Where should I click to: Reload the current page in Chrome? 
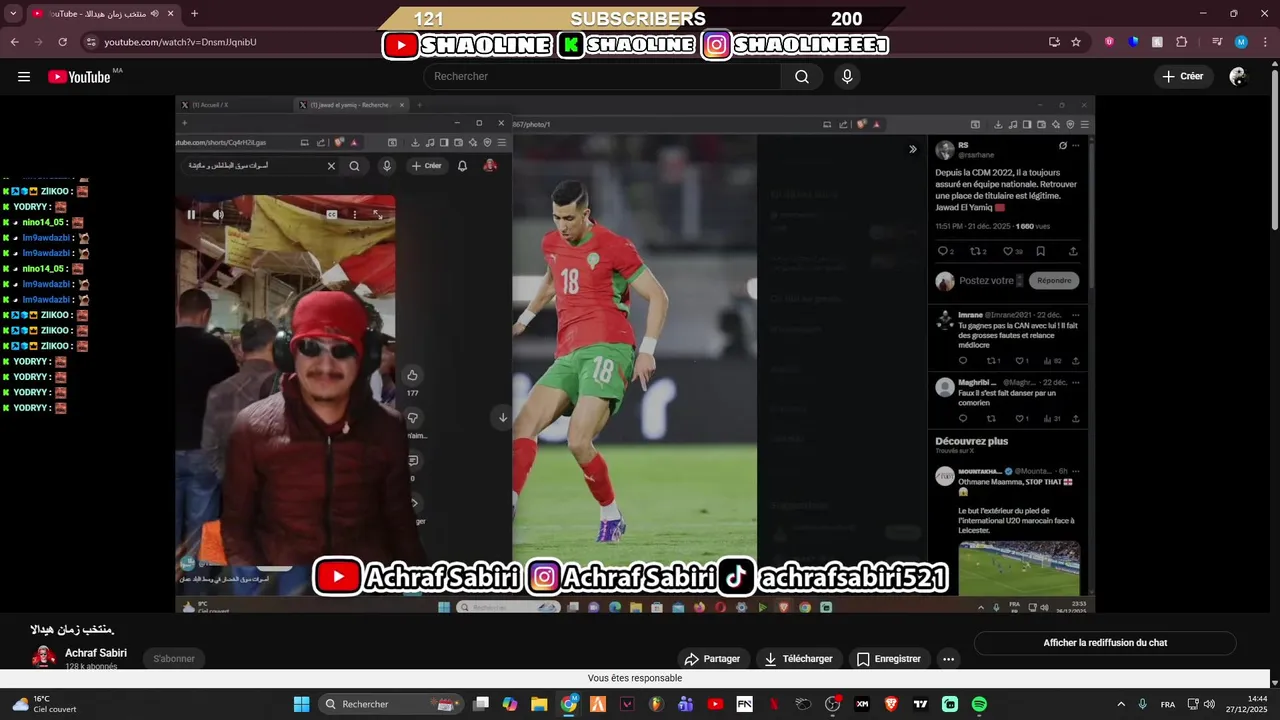(x=63, y=42)
